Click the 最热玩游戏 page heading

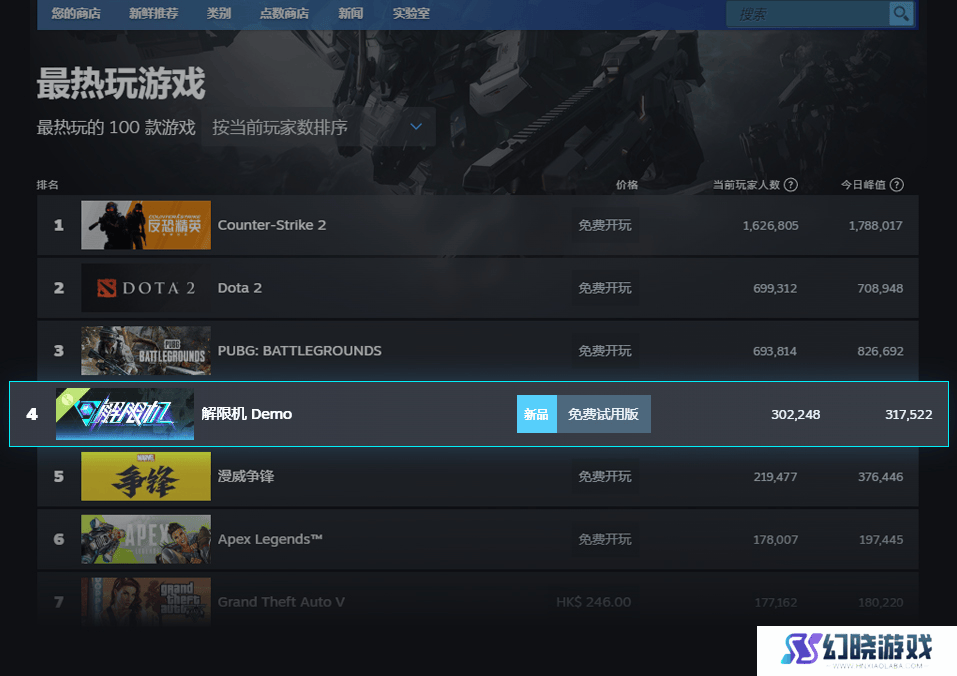[x=121, y=83]
